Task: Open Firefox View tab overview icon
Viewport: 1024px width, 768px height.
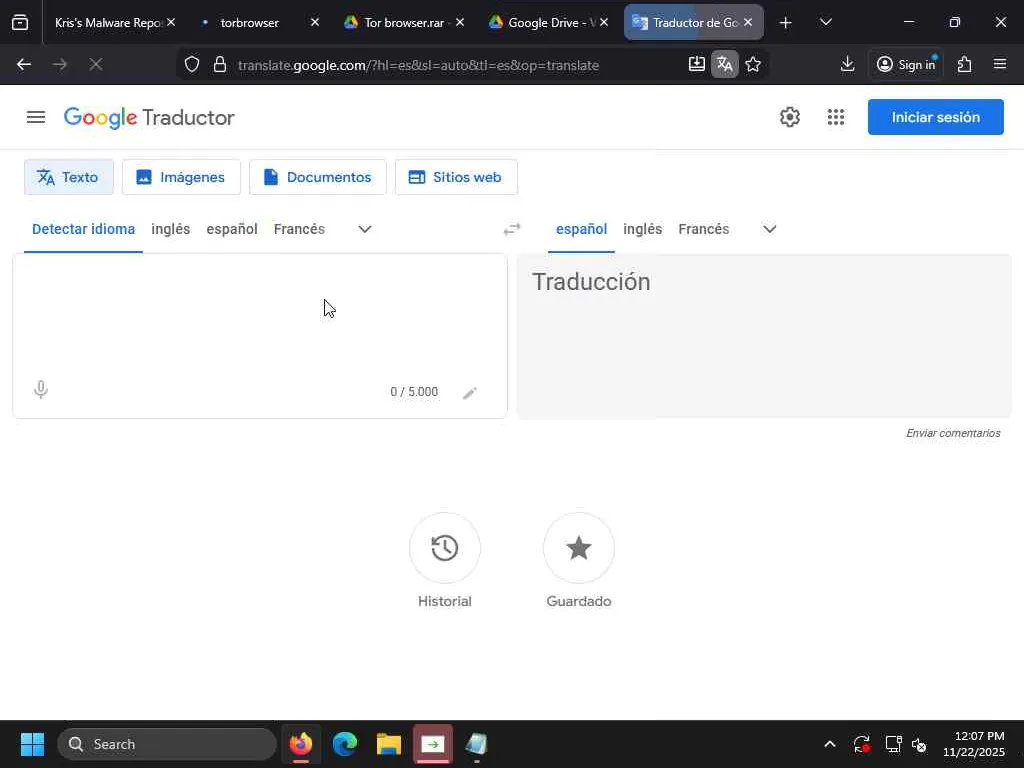Action: tap(20, 22)
